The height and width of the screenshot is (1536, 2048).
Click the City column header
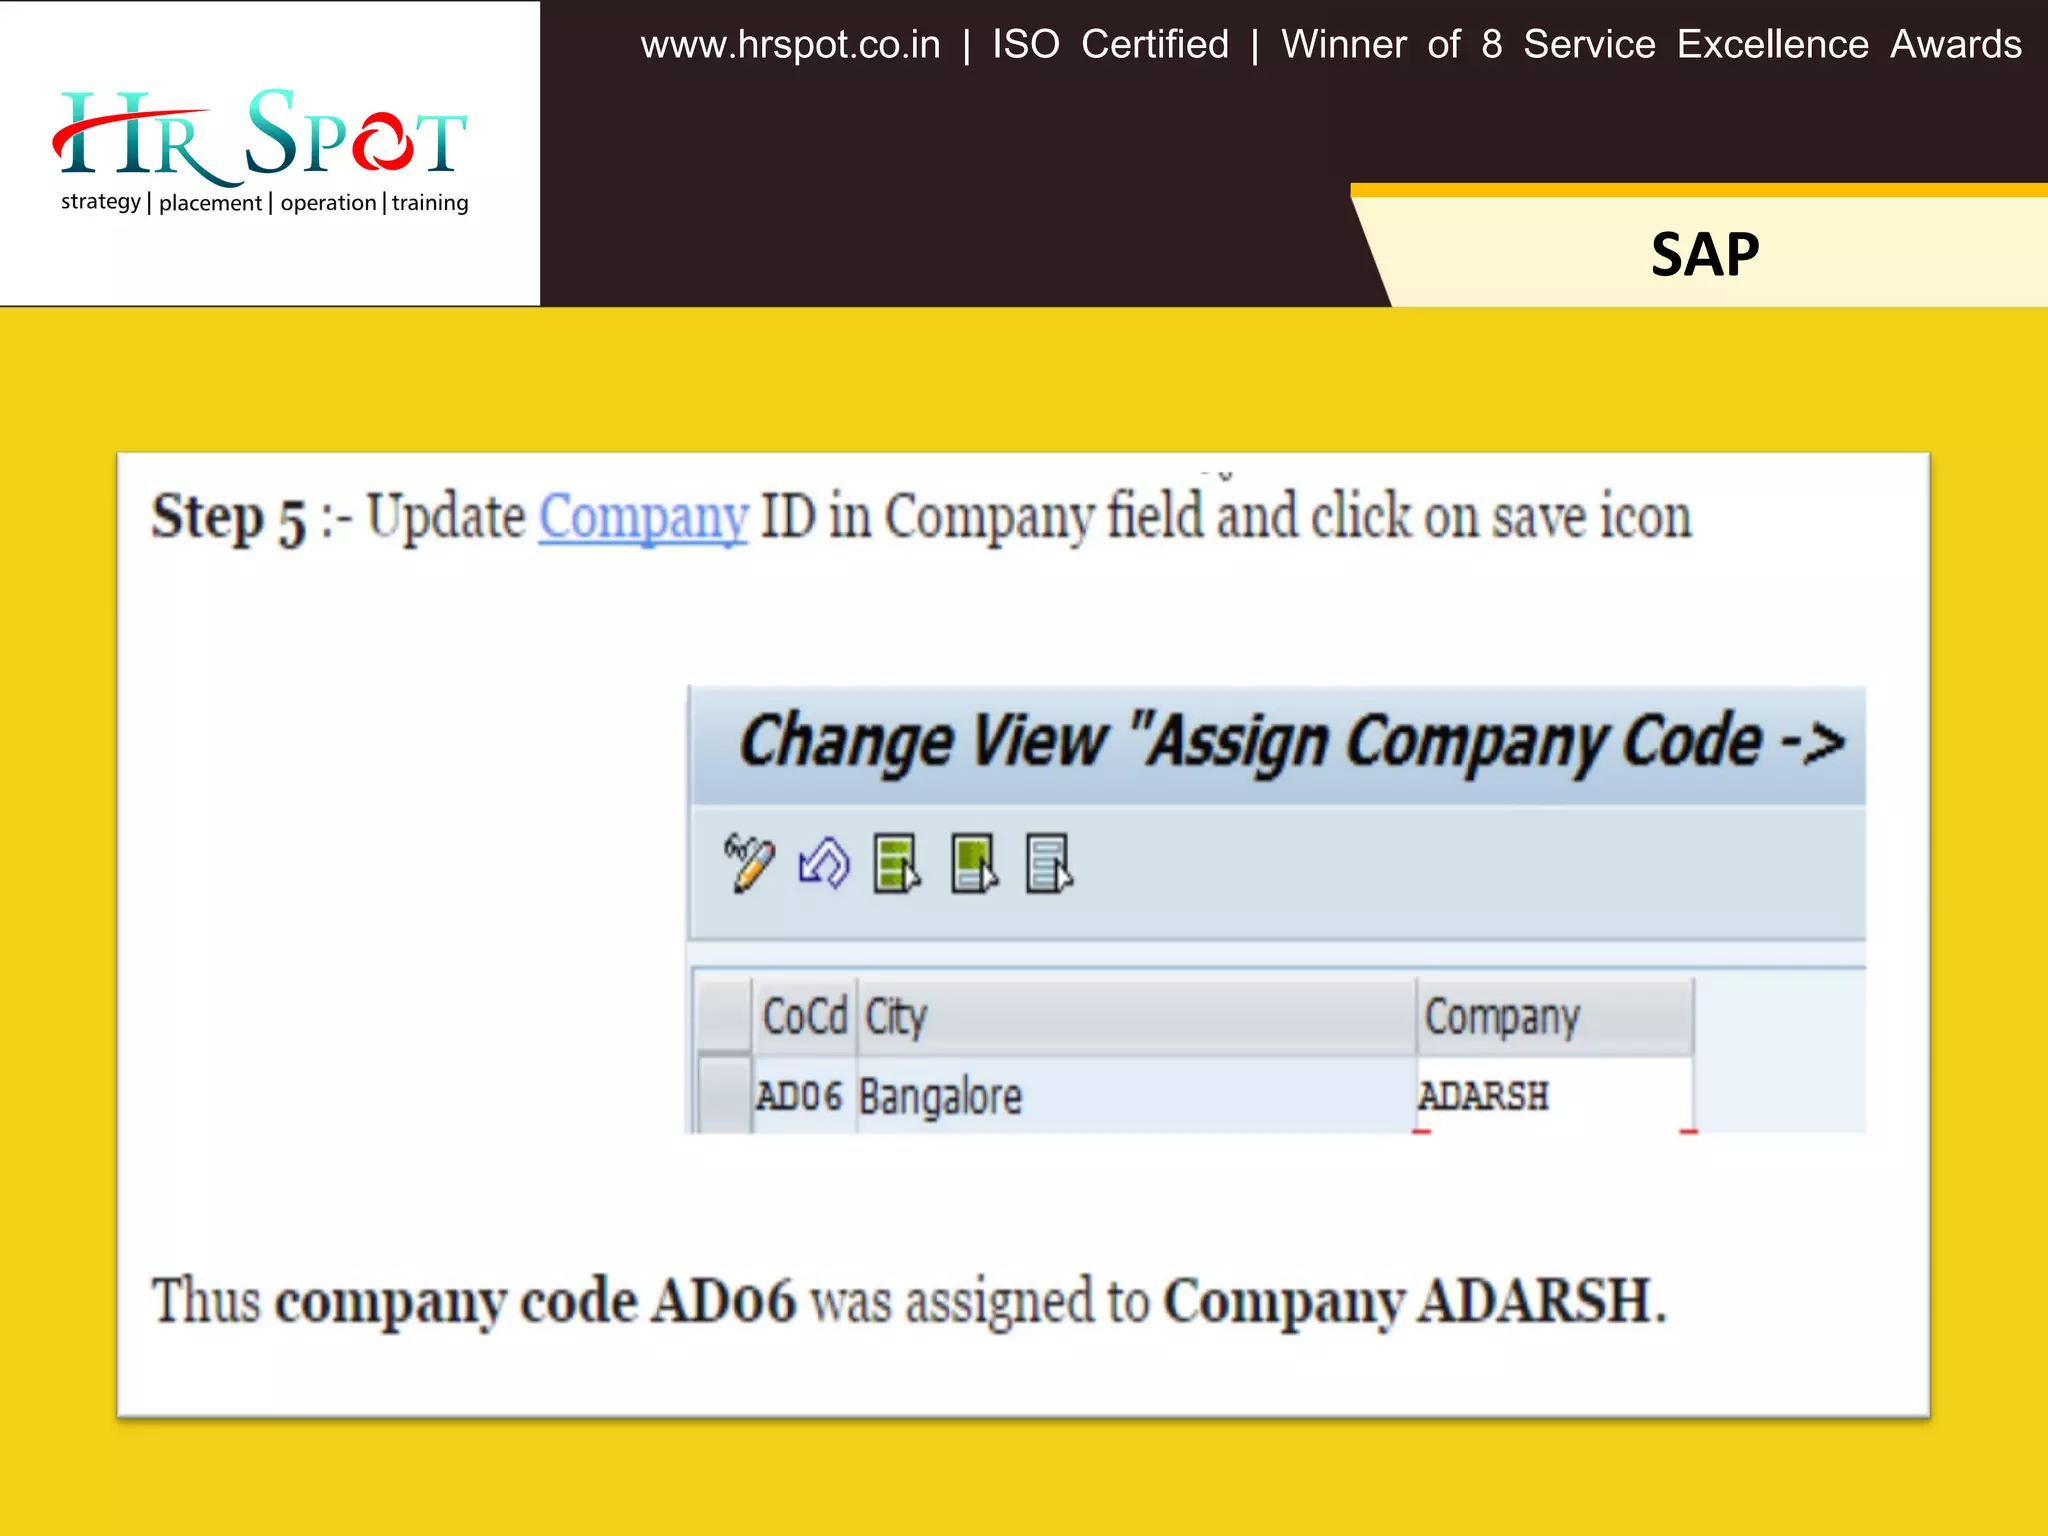(x=1136, y=1017)
